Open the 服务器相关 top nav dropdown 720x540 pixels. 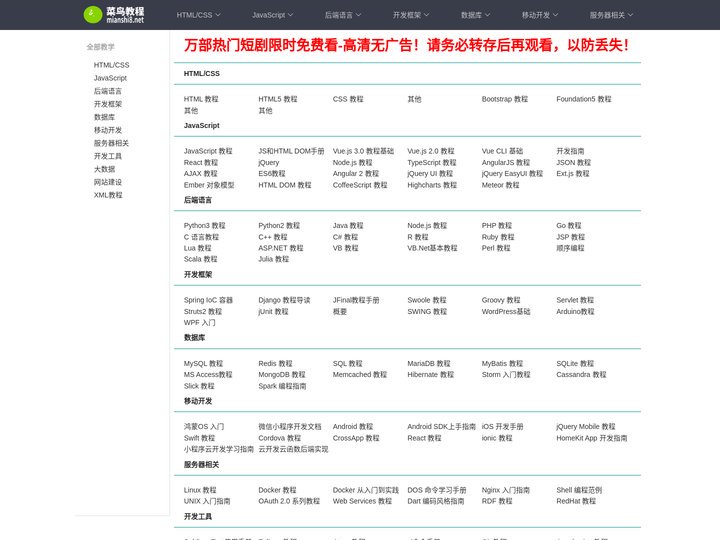611,15
